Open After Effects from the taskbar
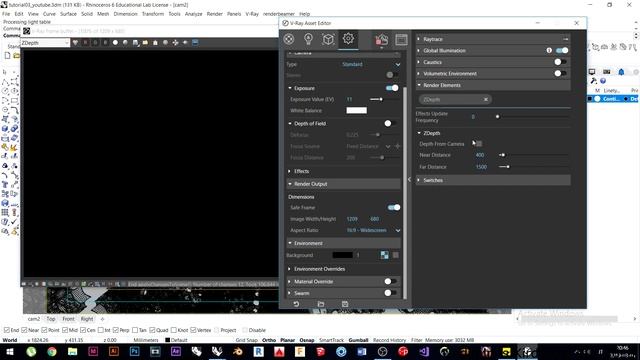The height and width of the screenshot is (360, 640). pos(176,351)
